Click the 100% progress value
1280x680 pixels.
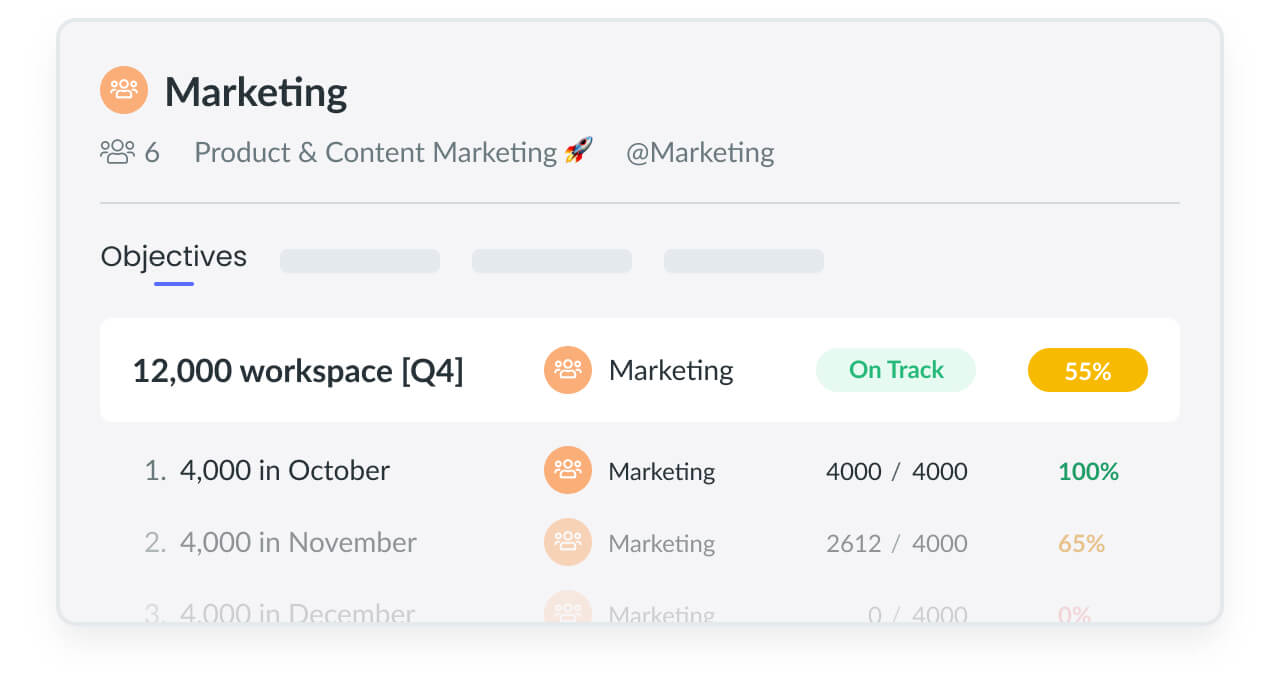pyautogui.click(x=1088, y=471)
